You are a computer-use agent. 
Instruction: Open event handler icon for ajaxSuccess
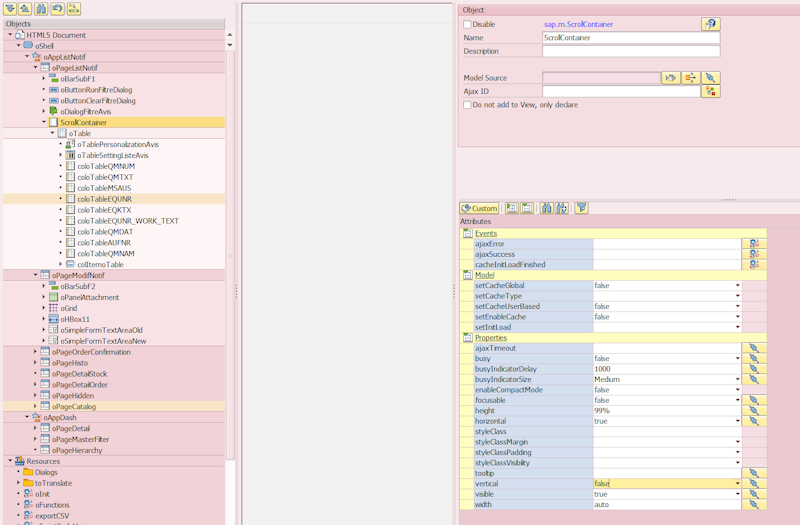(754, 254)
